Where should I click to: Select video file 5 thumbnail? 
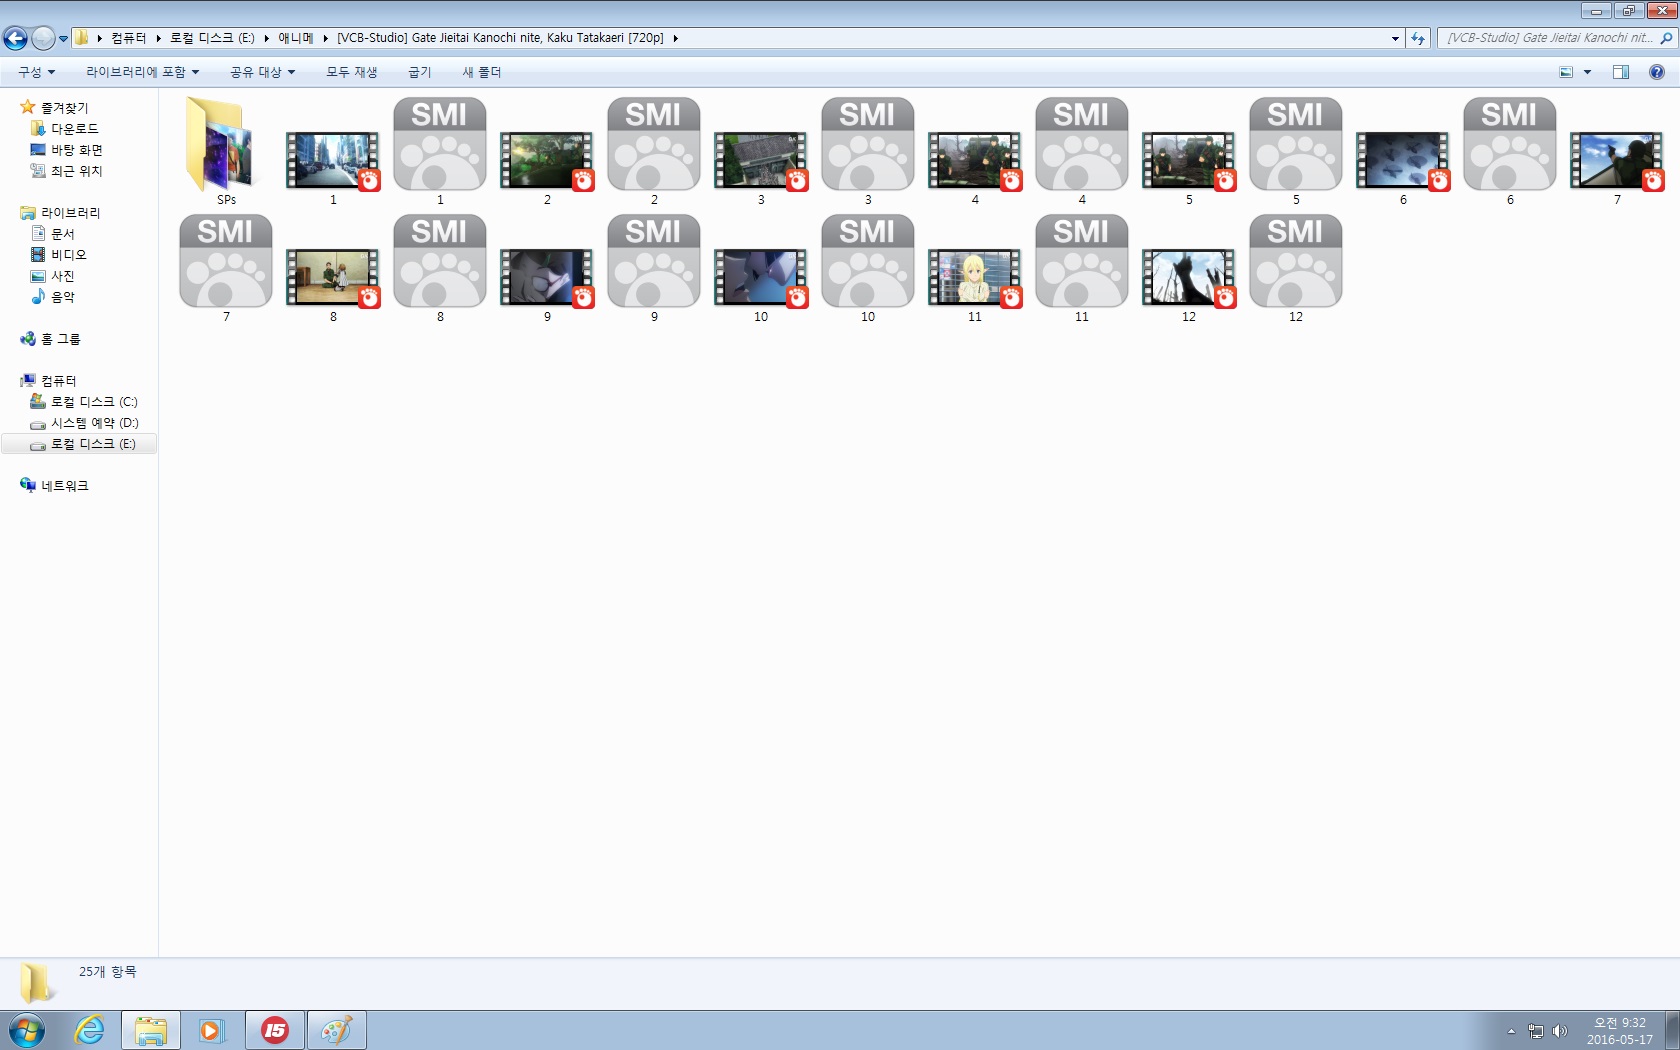pyautogui.click(x=1189, y=161)
